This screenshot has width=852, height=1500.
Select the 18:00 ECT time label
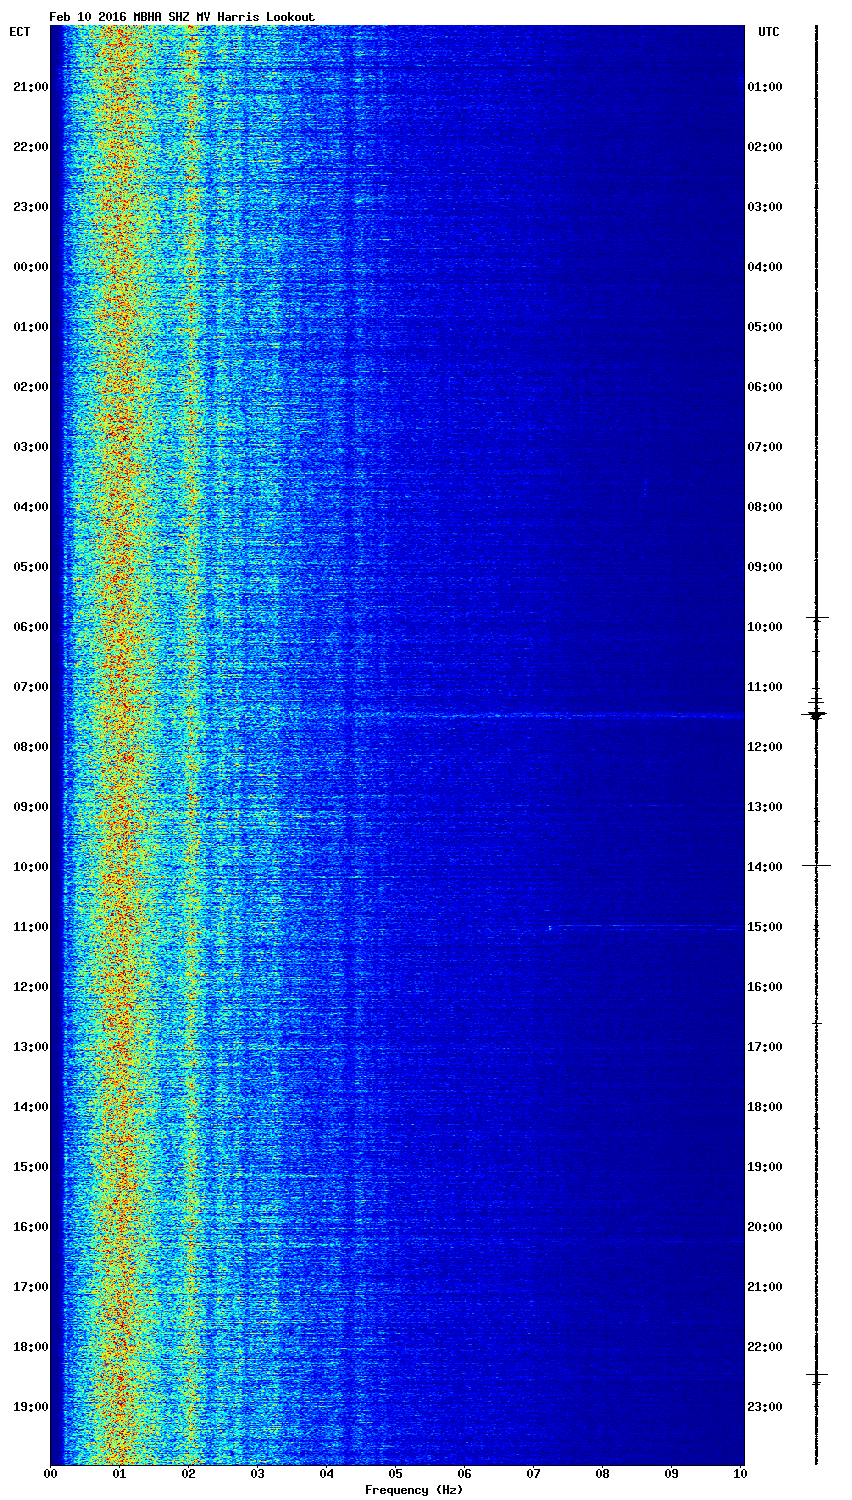(x=30, y=1347)
